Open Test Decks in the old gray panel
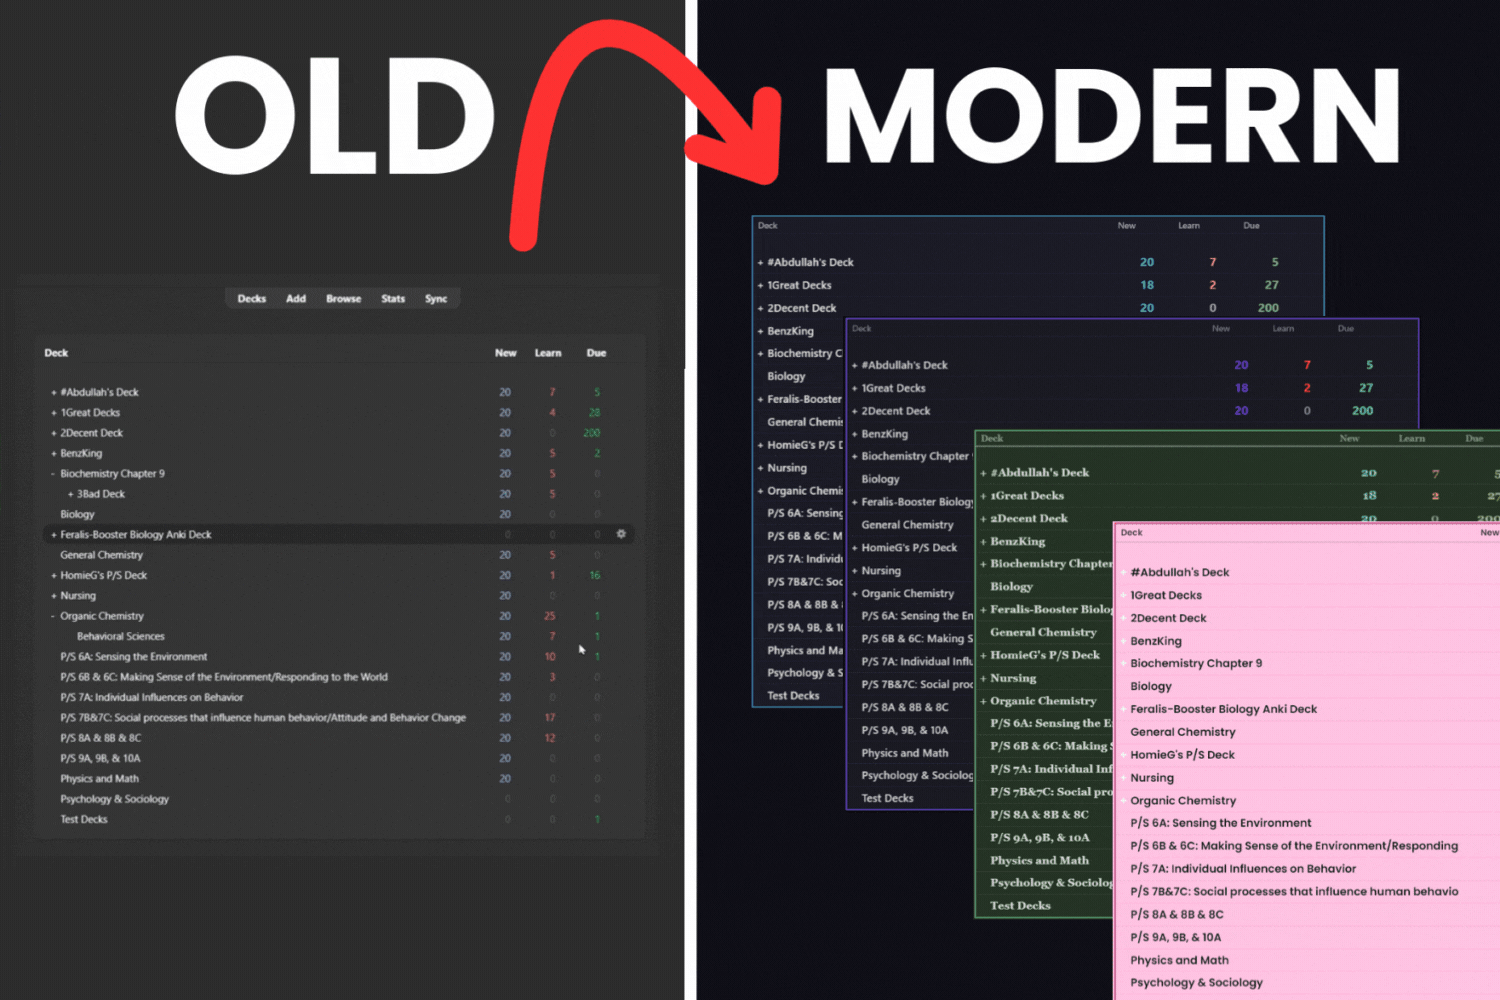Screen dimensions: 1500x1000 point(84,820)
